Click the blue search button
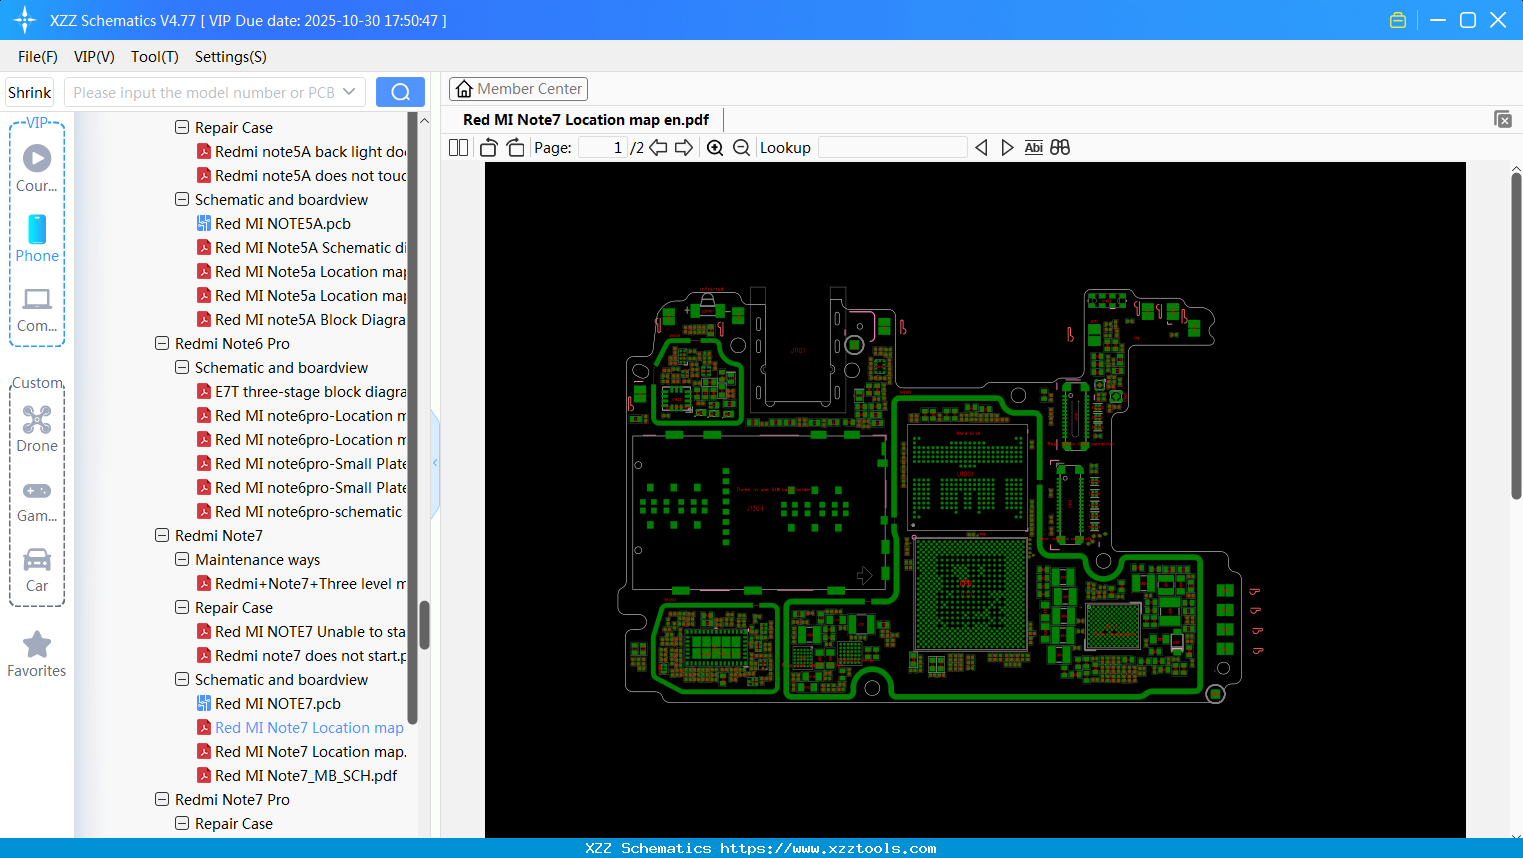The height and width of the screenshot is (858, 1523). click(400, 92)
